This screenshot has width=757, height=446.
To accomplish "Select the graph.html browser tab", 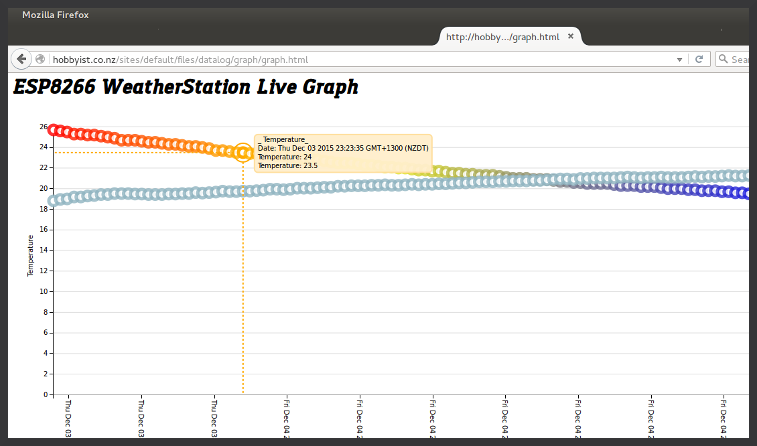I will tap(502, 37).
